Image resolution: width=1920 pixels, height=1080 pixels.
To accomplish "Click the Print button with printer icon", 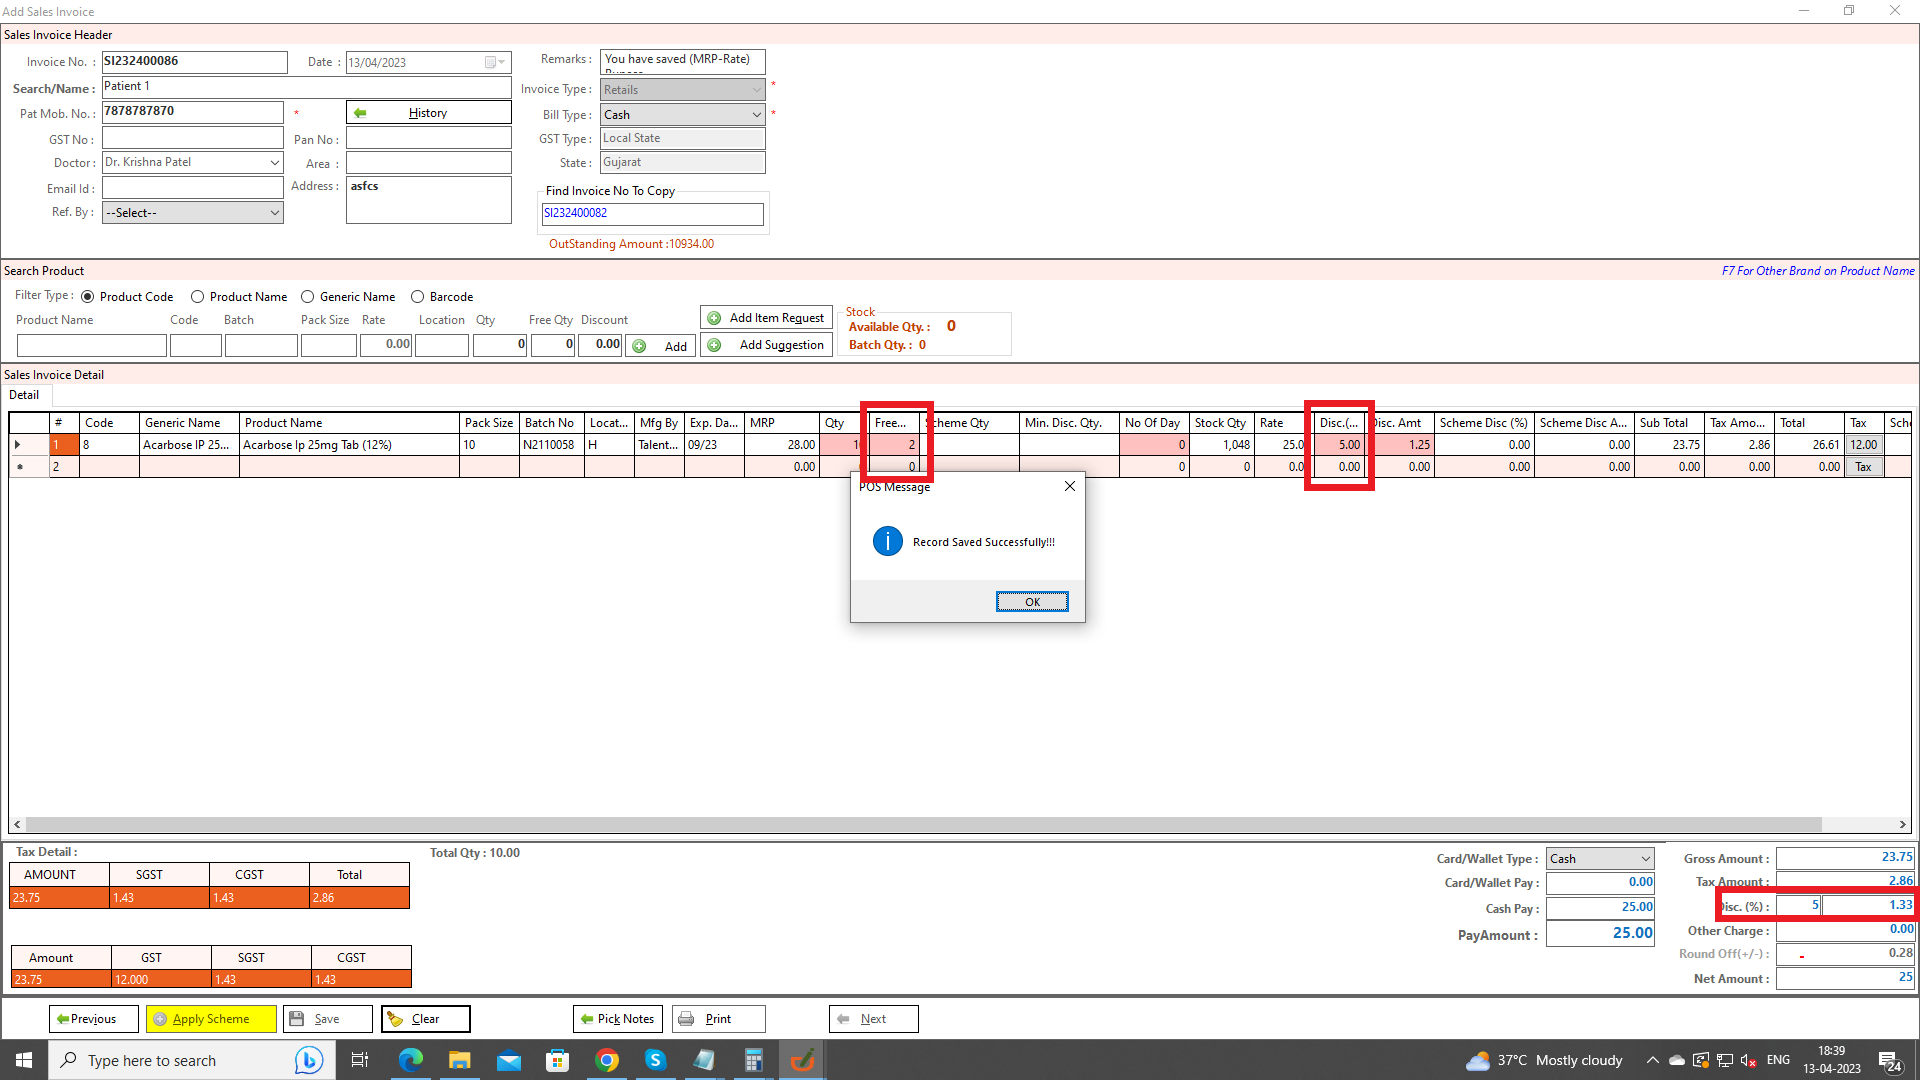I will click(718, 1019).
